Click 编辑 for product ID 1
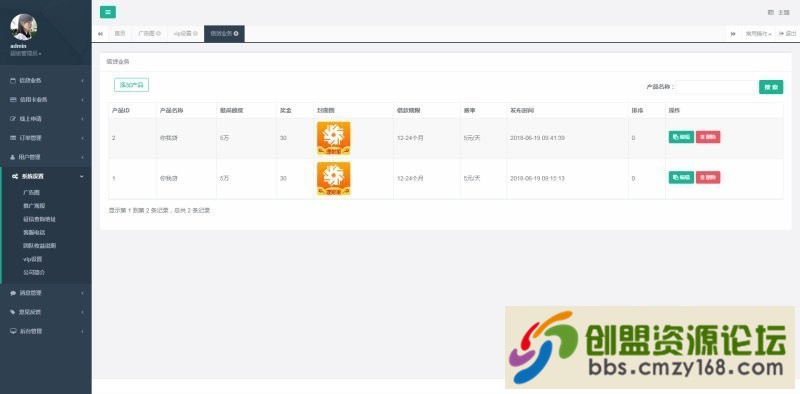 click(x=681, y=178)
